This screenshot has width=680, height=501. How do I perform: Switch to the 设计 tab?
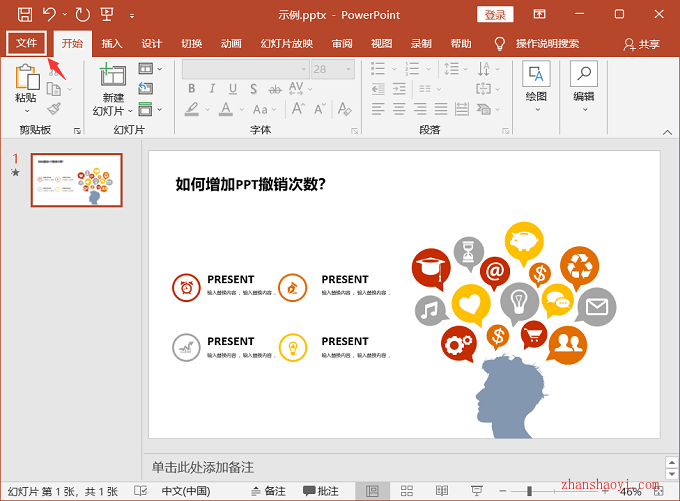click(x=151, y=43)
